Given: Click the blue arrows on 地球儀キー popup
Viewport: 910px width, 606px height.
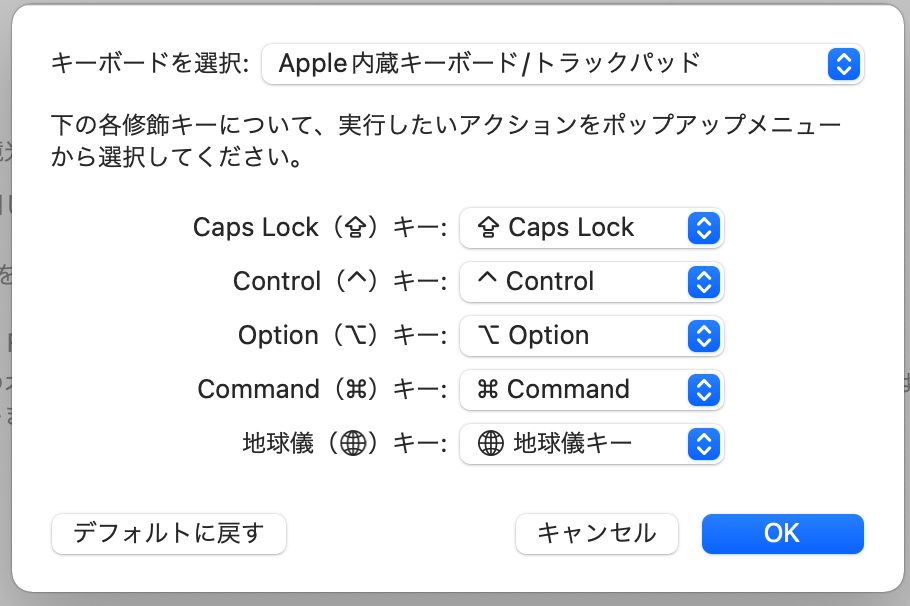Looking at the screenshot, I should pyautogui.click(x=704, y=444).
